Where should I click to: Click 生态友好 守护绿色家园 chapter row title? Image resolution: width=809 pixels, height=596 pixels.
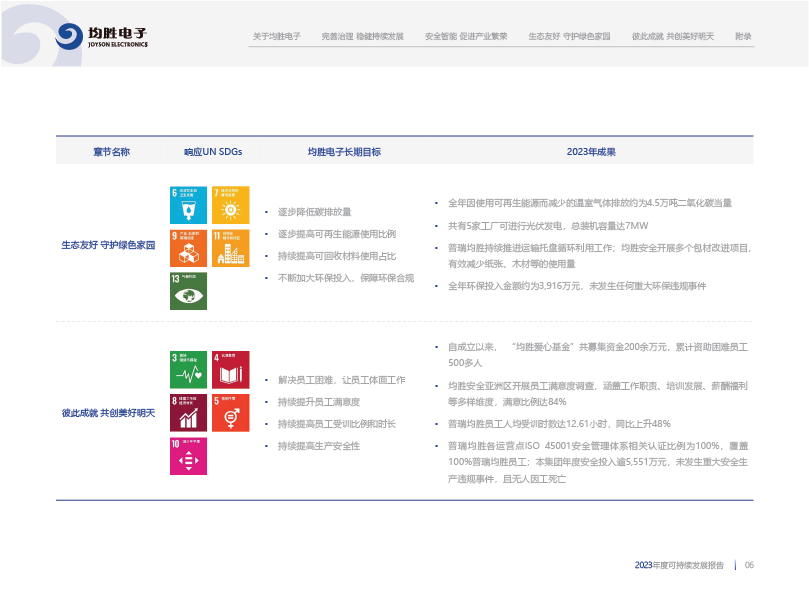pos(108,244)
